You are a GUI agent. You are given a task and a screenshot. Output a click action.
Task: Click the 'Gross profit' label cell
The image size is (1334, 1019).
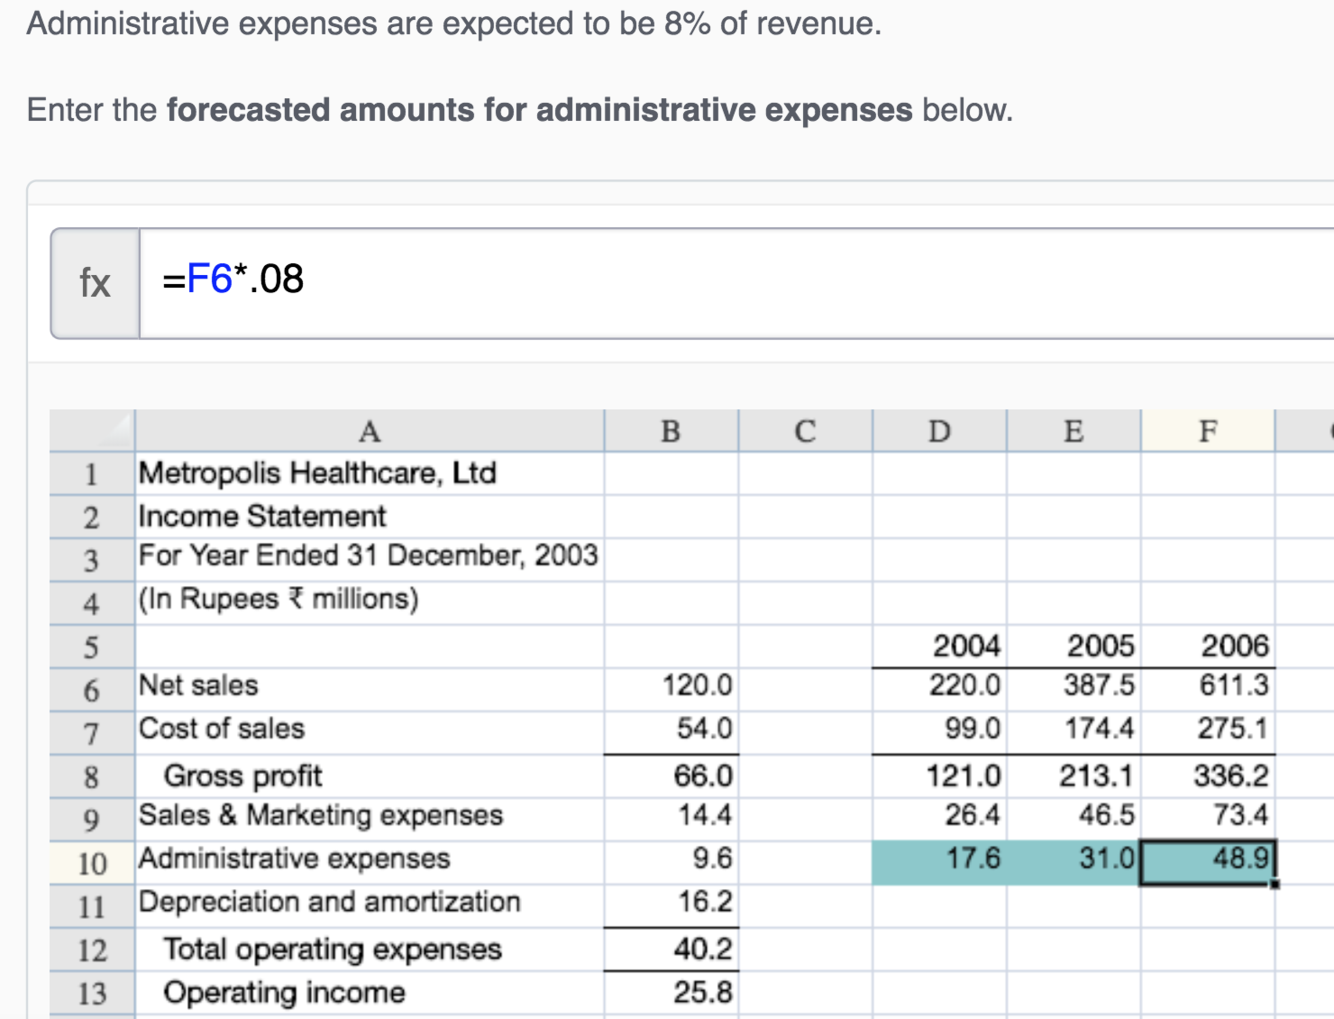(x=369, y=776)
